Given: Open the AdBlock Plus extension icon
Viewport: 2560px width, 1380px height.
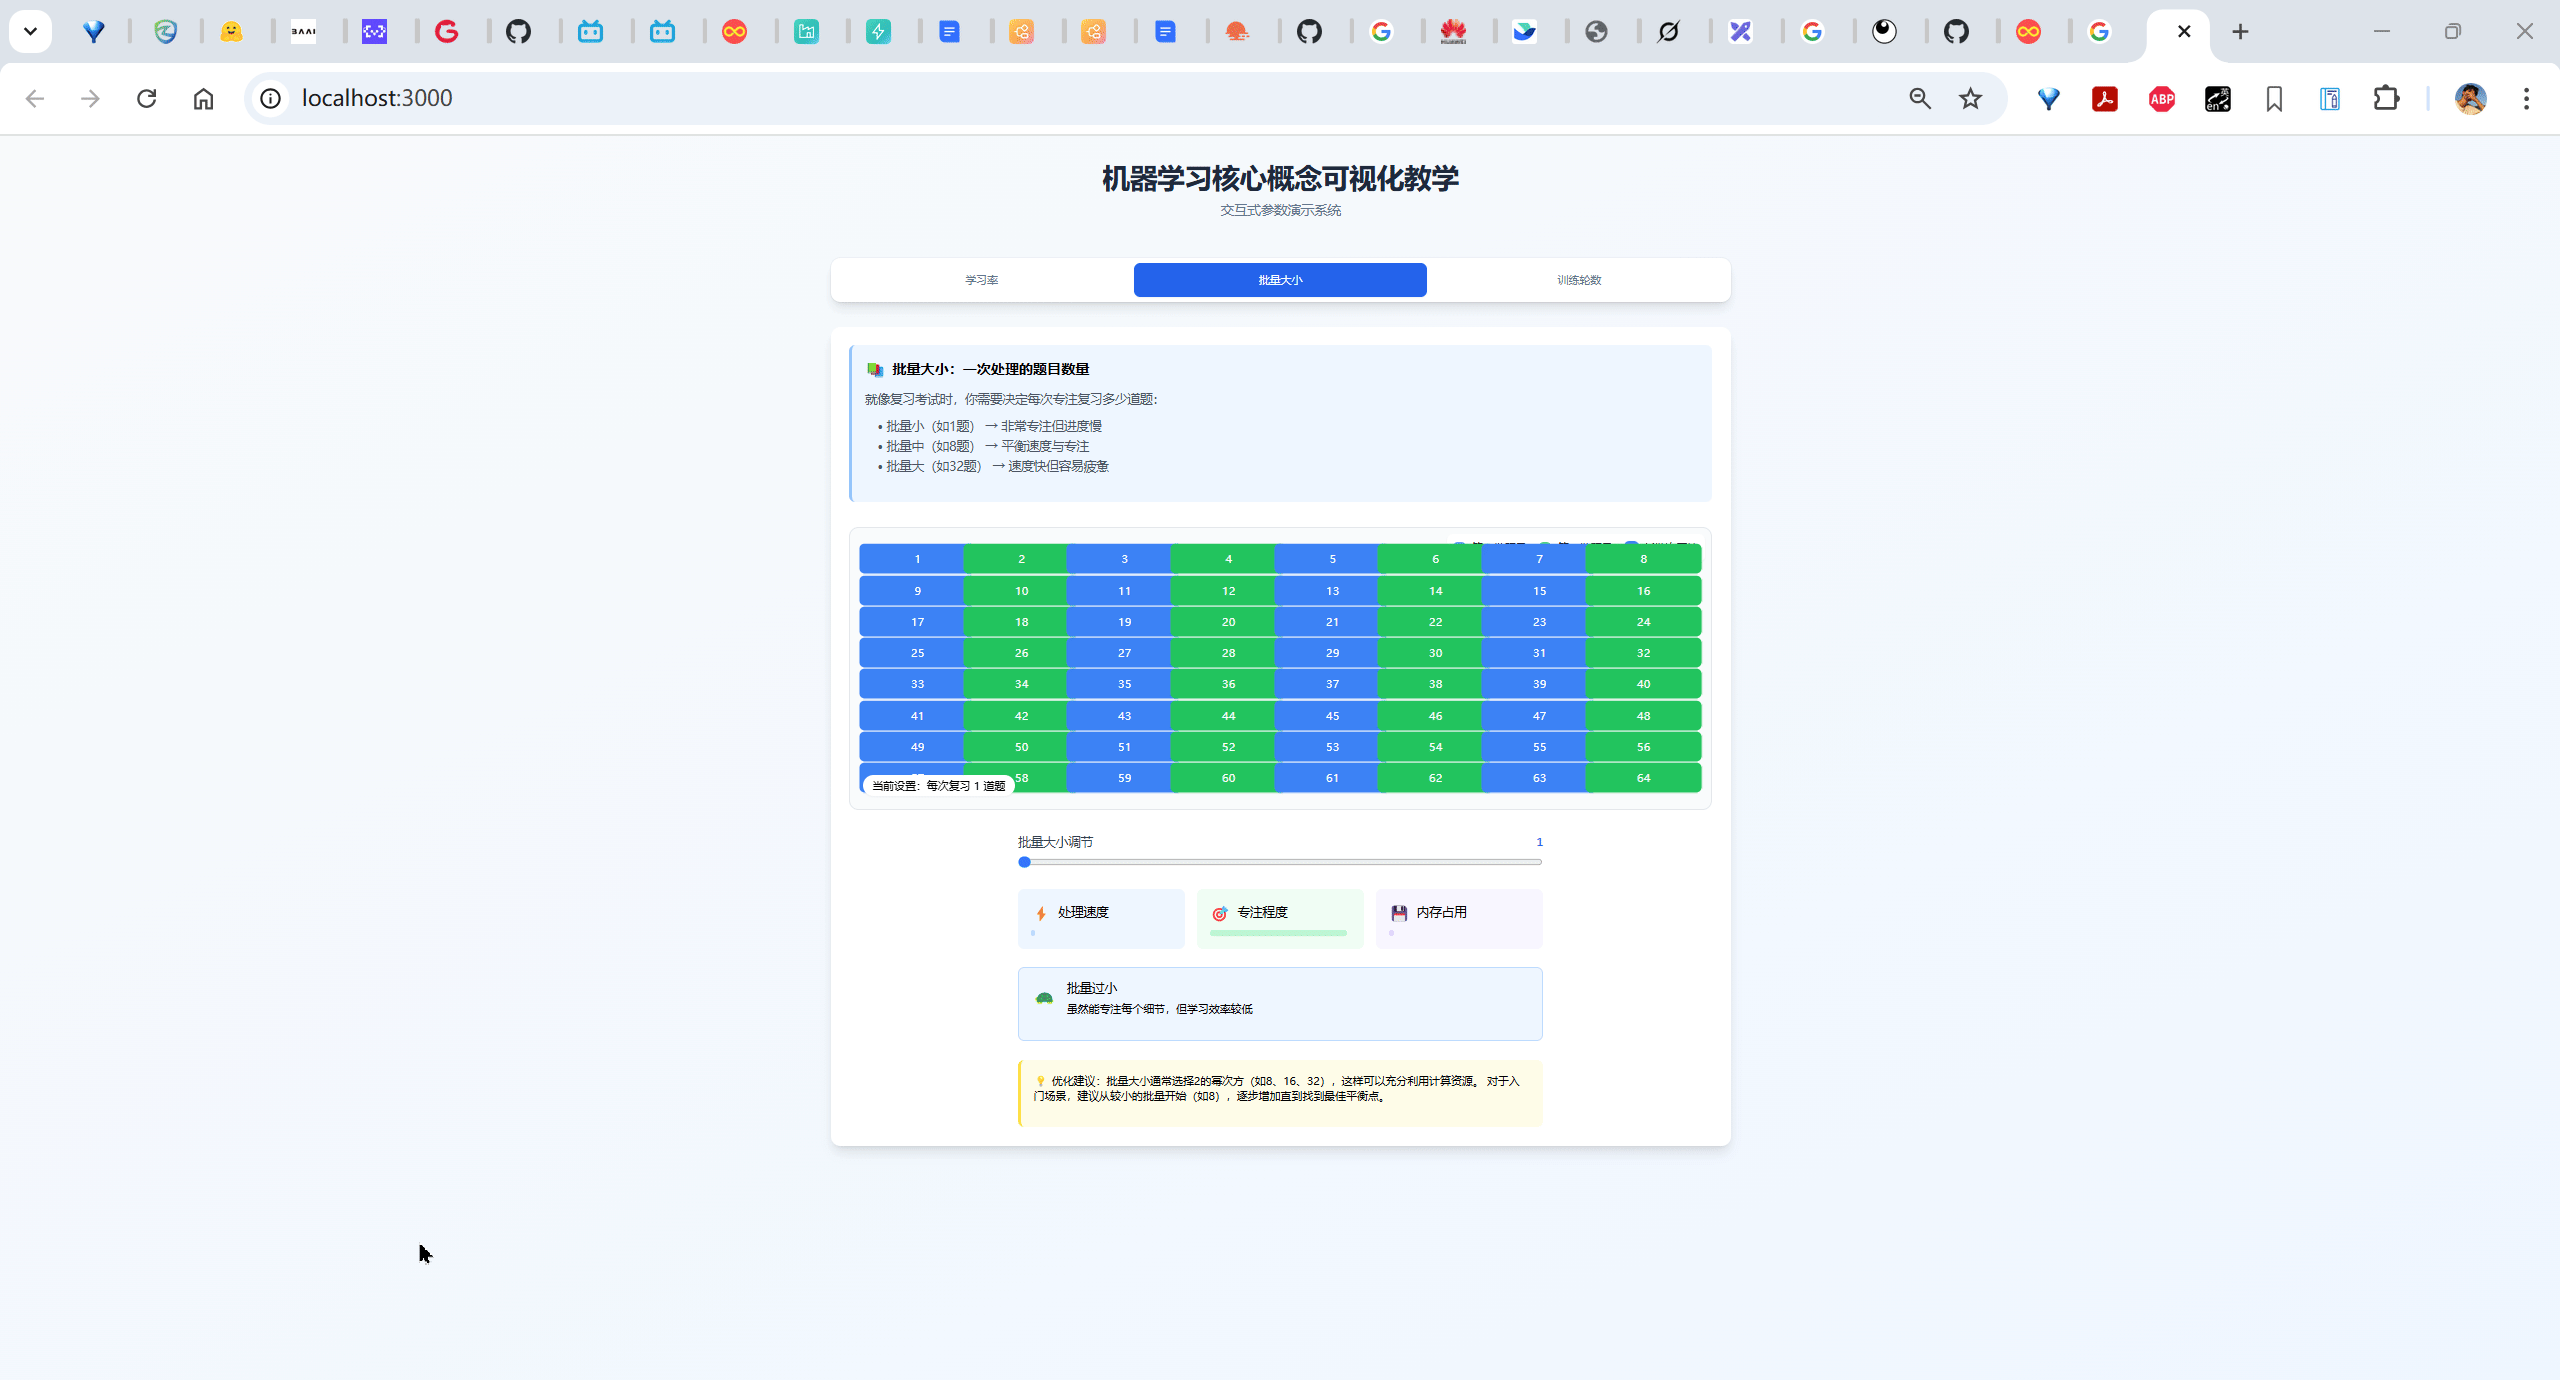Looking at the screenshot, I should (x=2161, y=98).
